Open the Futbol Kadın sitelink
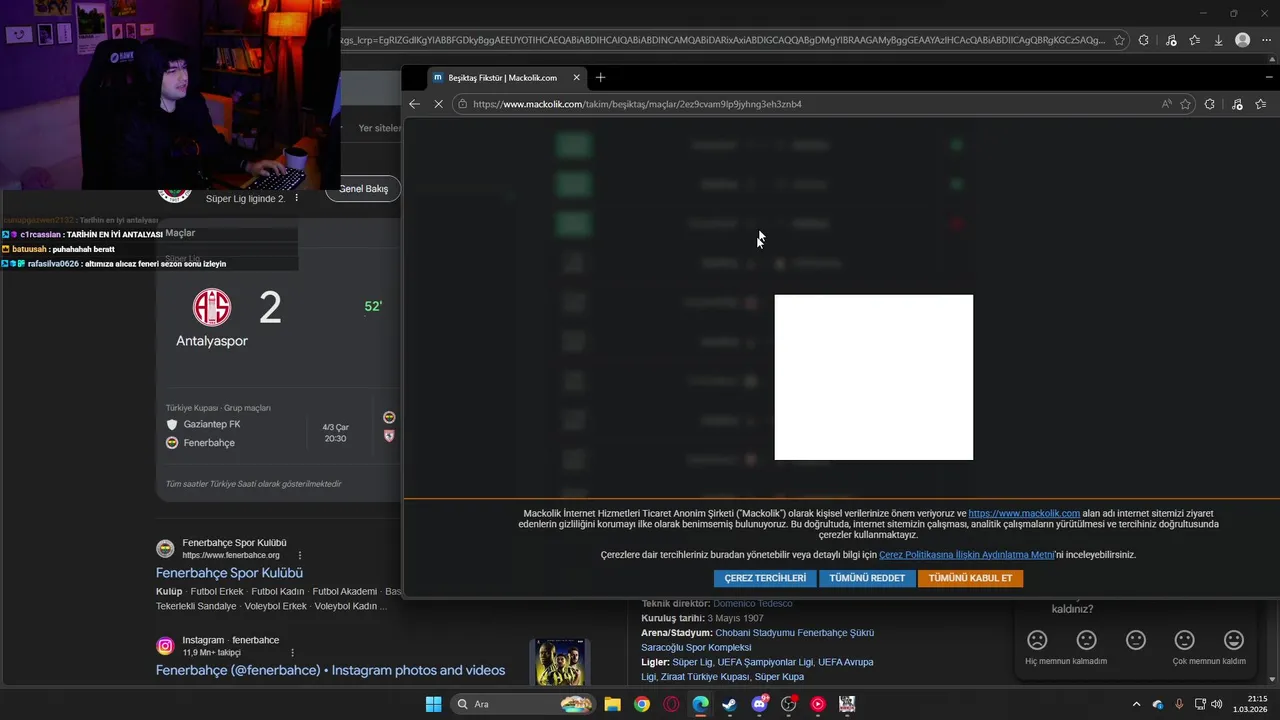1280x720 pixels. tap(279, 591)
